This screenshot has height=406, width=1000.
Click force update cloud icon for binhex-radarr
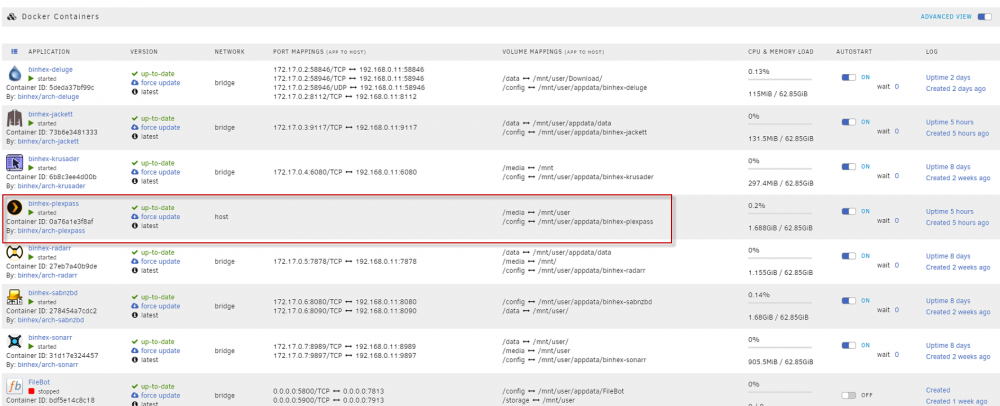coord(135,261)
